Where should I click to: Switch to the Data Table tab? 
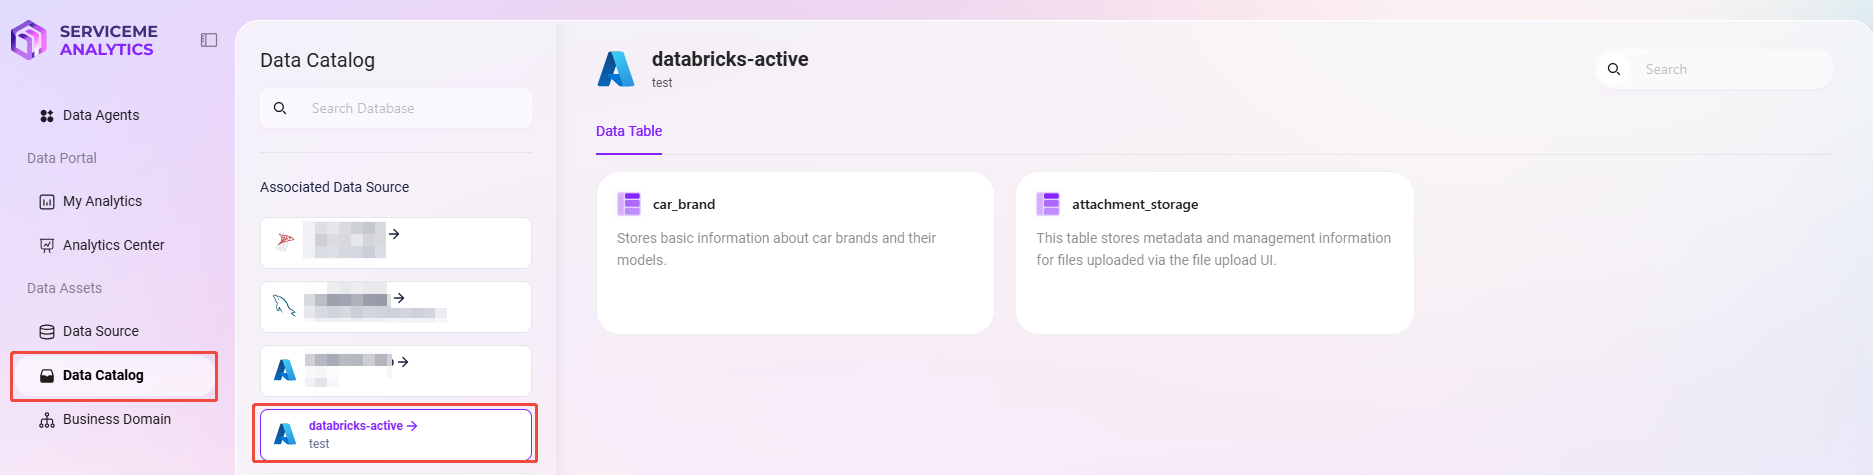pyautogui.click(x=629, y=131)
